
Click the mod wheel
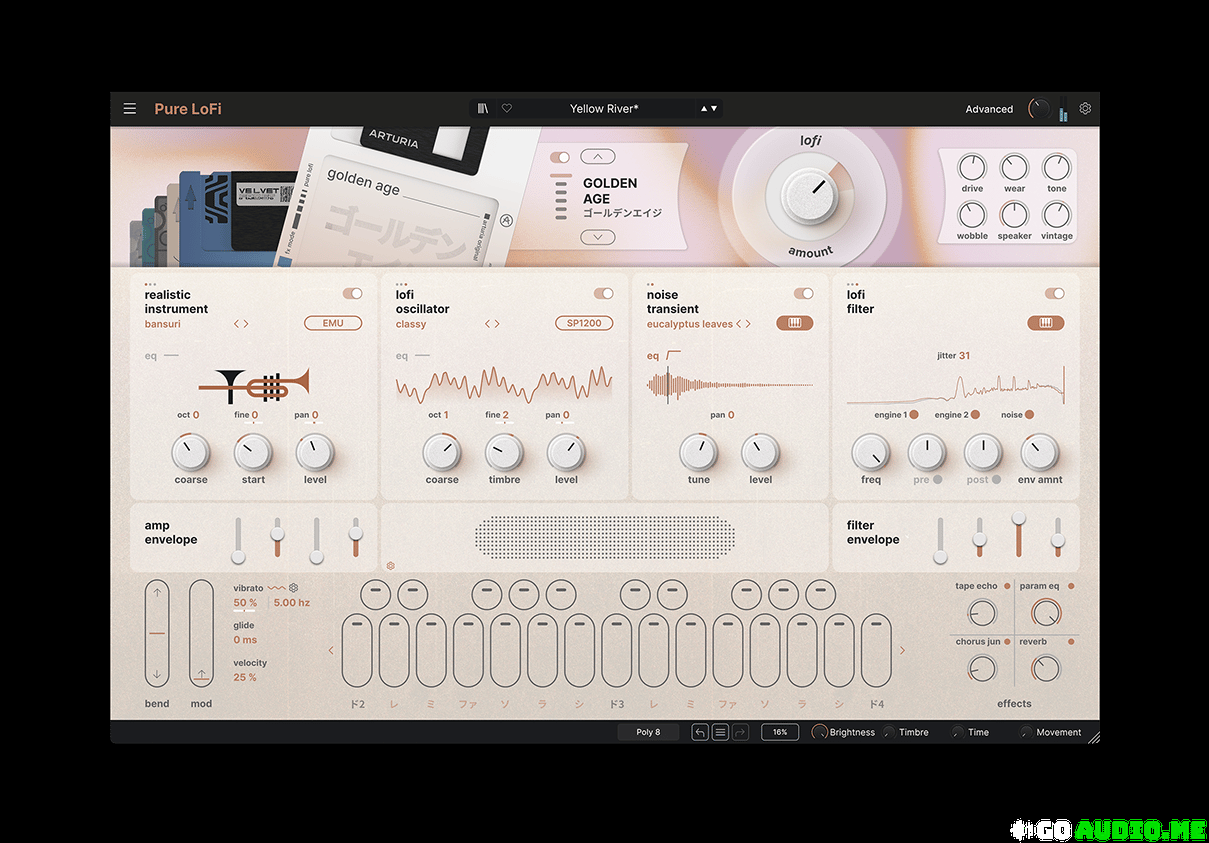click(x=201, y=632)
